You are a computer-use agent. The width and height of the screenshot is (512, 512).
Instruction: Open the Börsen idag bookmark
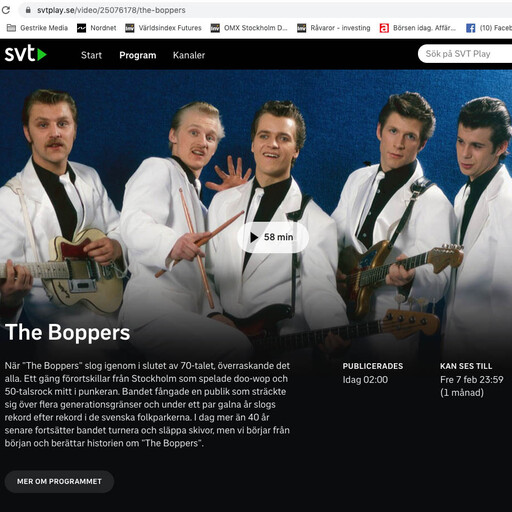point(418,28)
